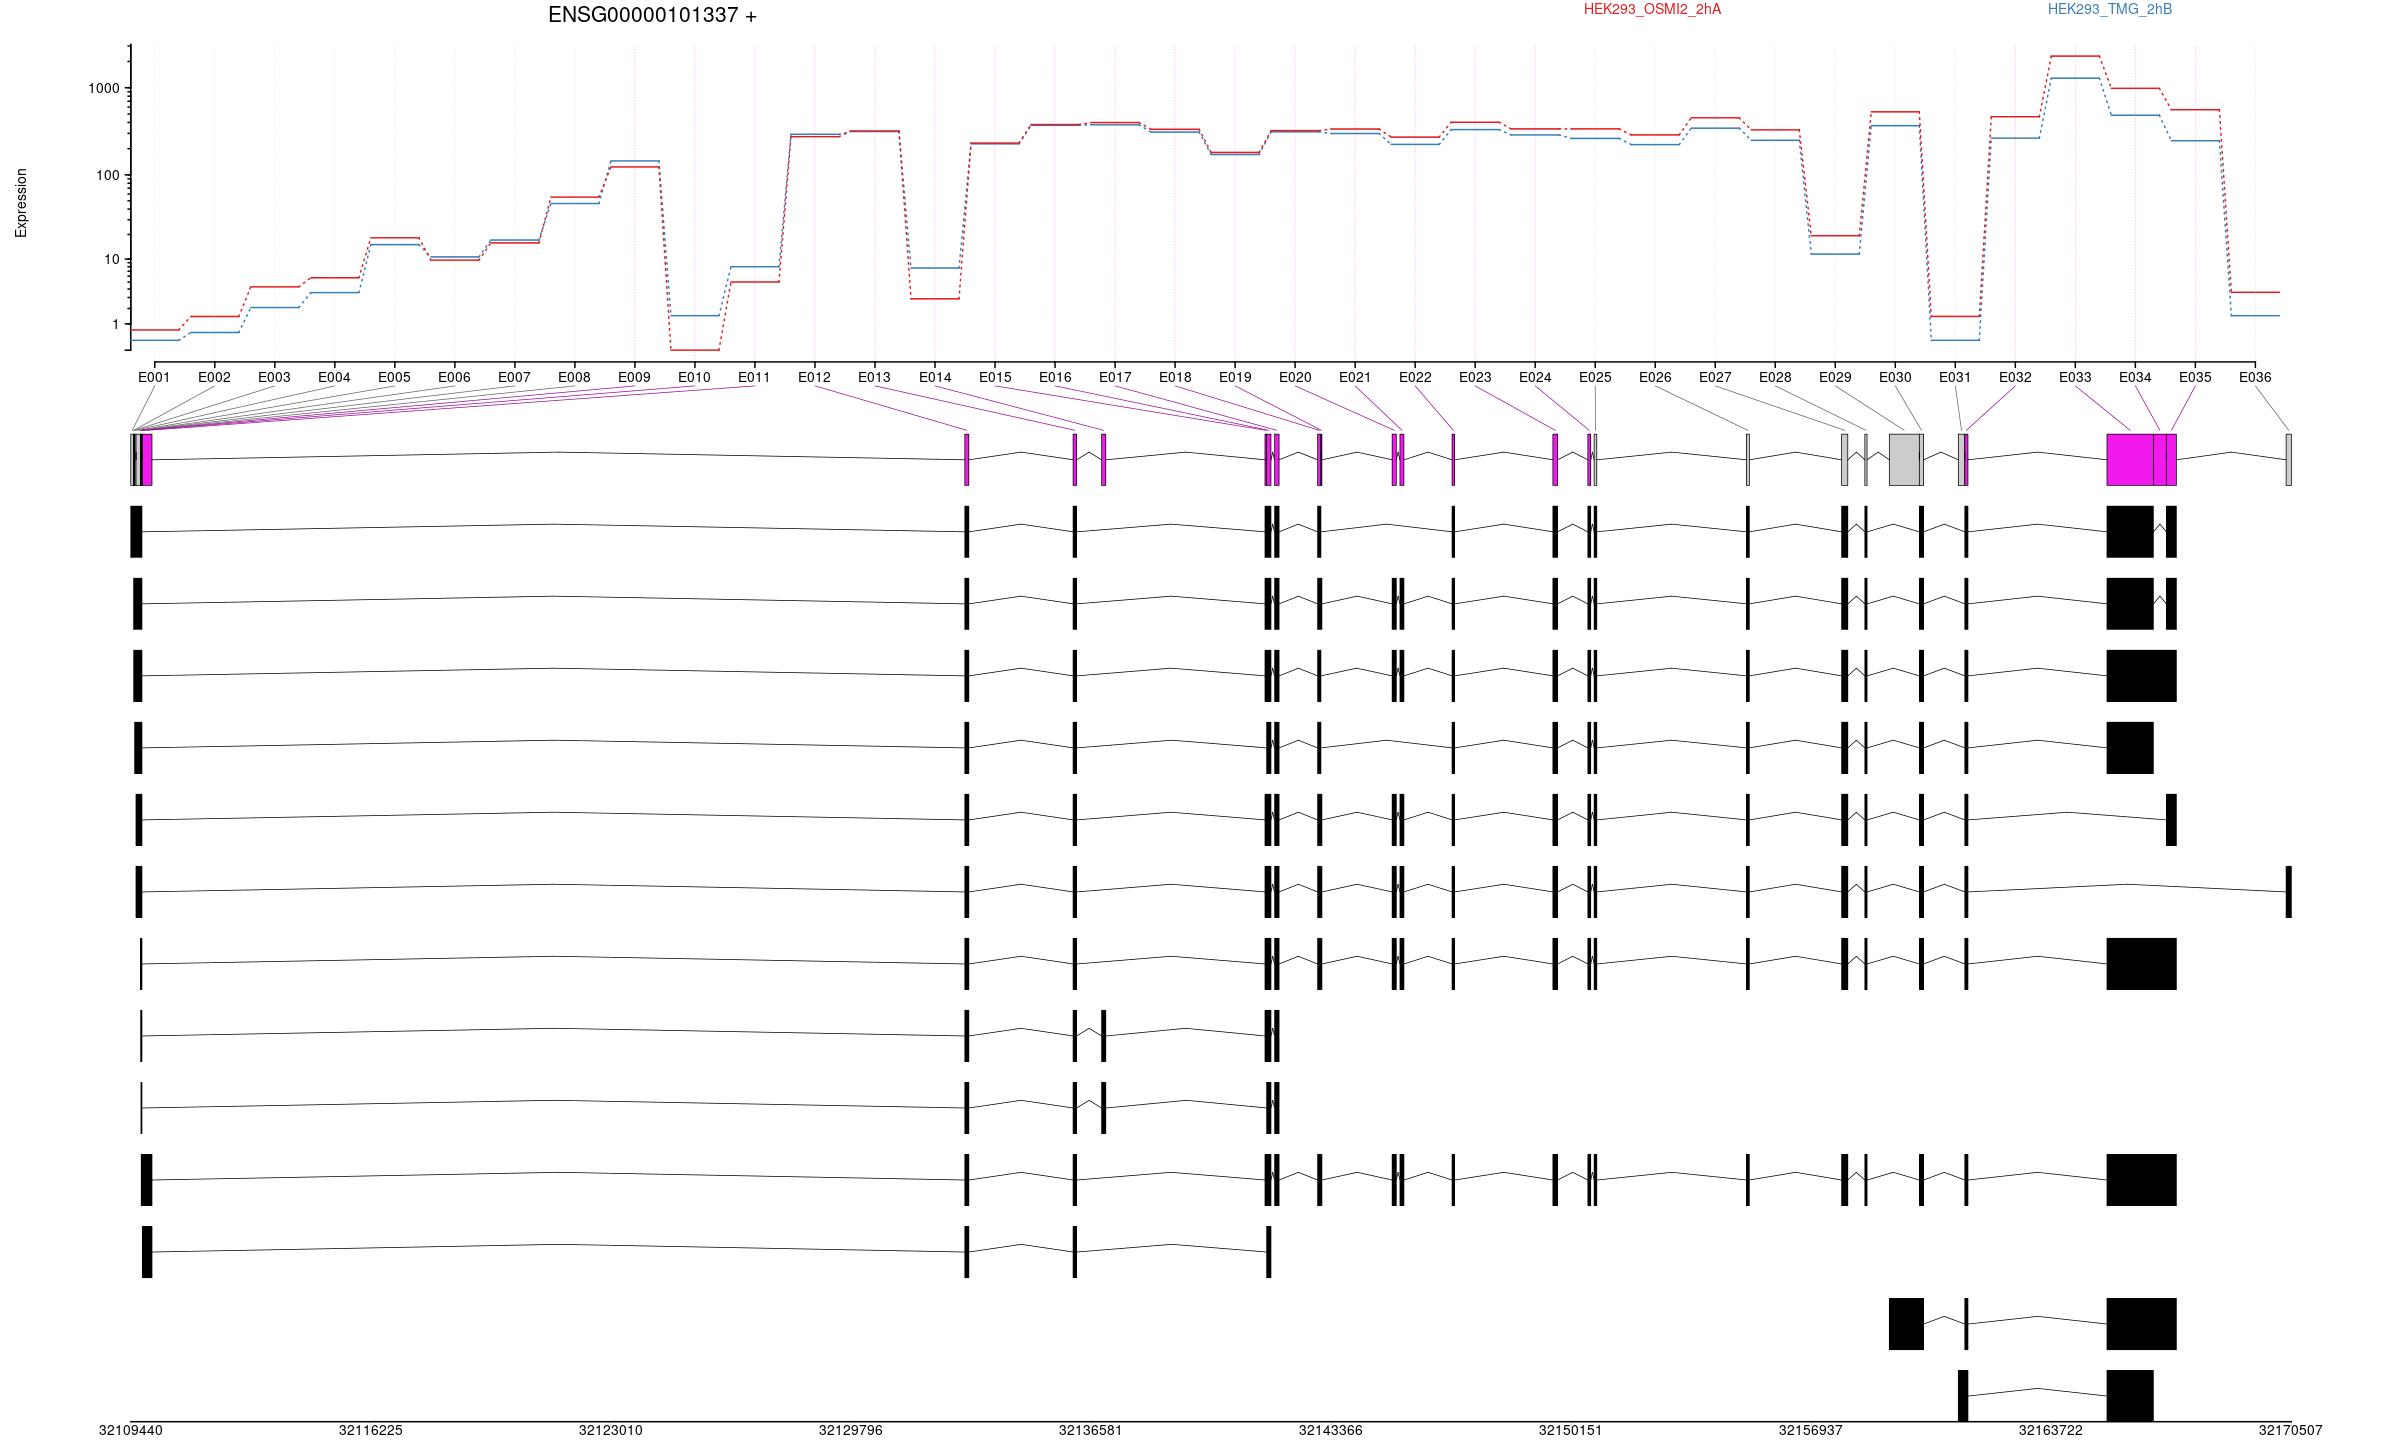
Task: Click exon label E002
Action: [214, 377]
